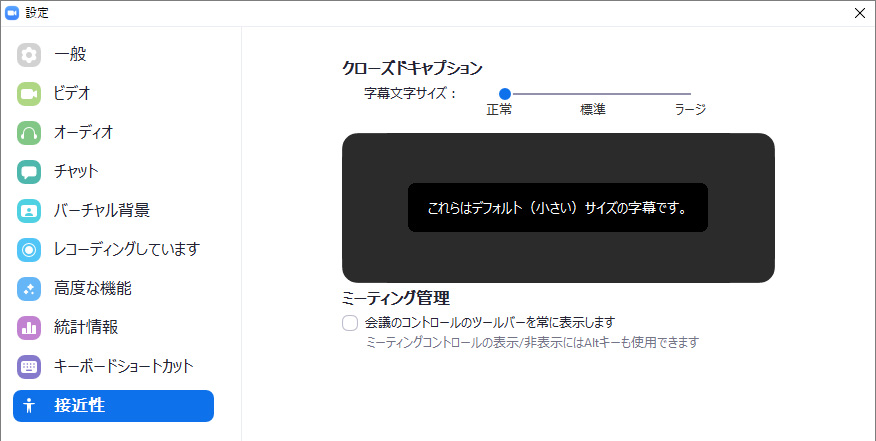Click the General settings gear icon
876x441 pixels.
click(29, 54)
